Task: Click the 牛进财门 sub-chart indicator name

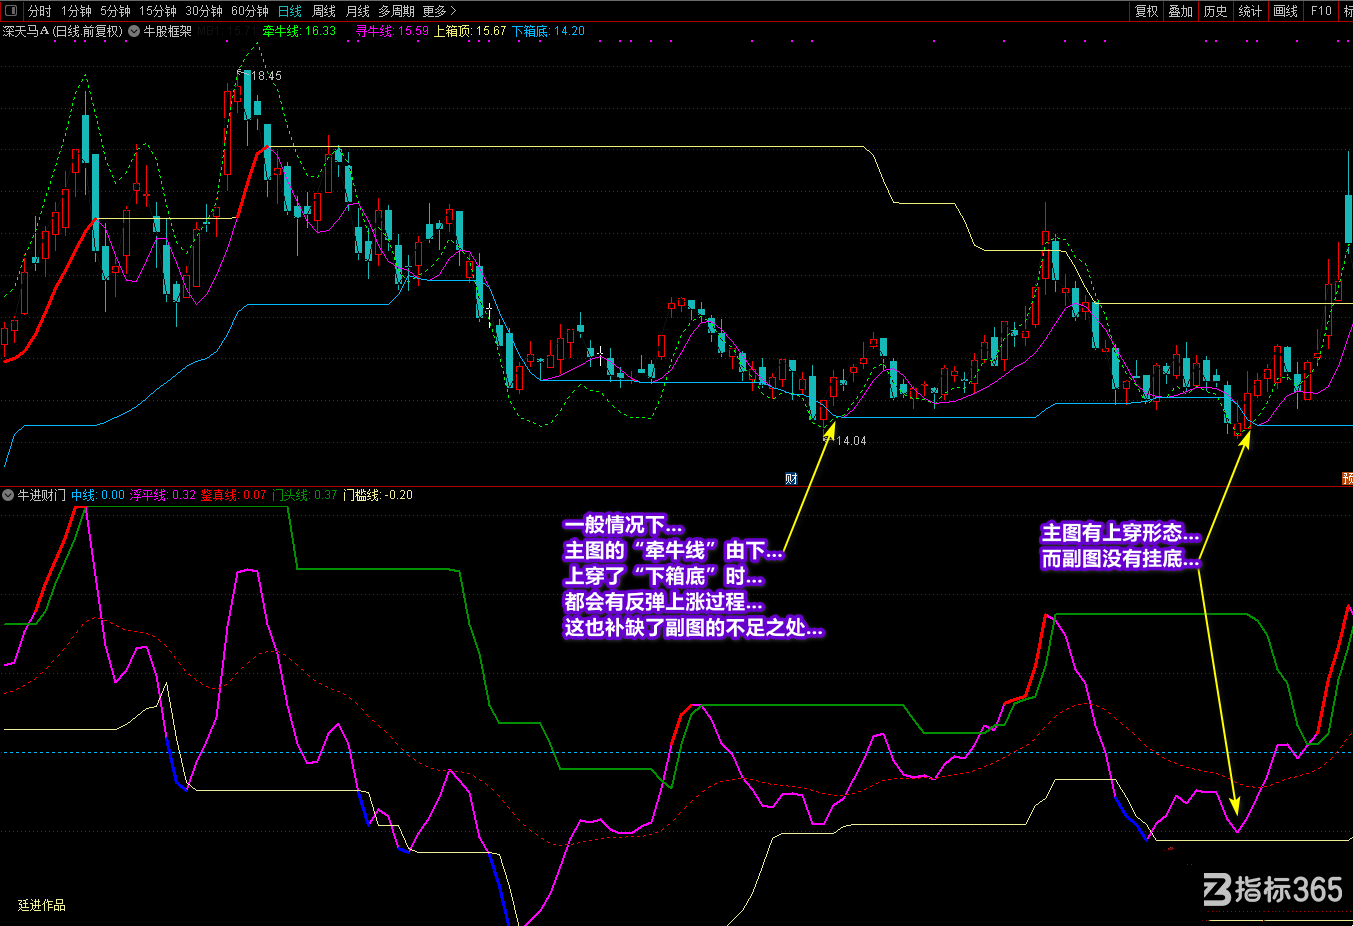Action: click(x=41, y=495)
